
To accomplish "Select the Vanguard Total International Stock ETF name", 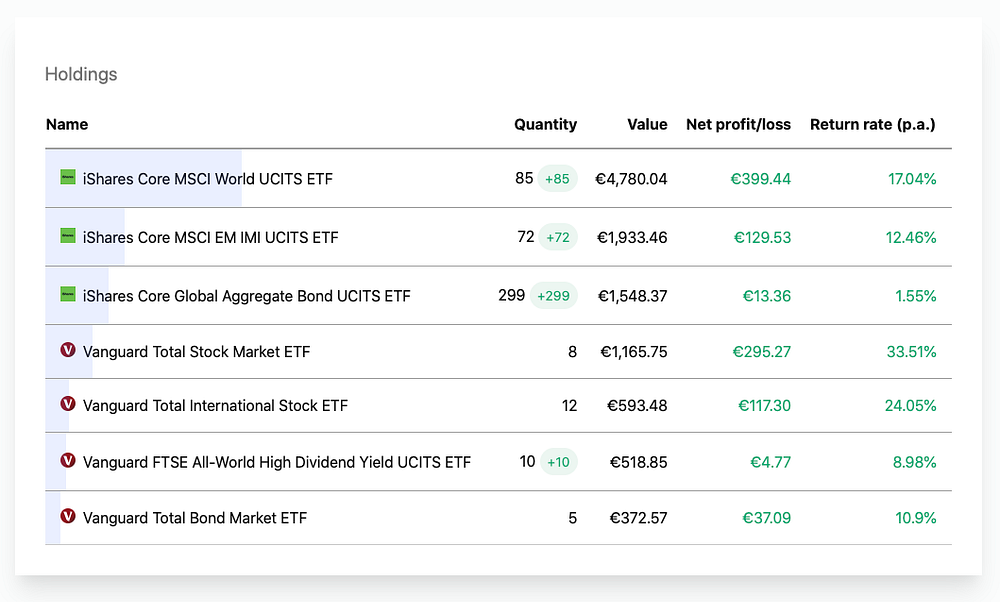I will [x=215, y=406].
